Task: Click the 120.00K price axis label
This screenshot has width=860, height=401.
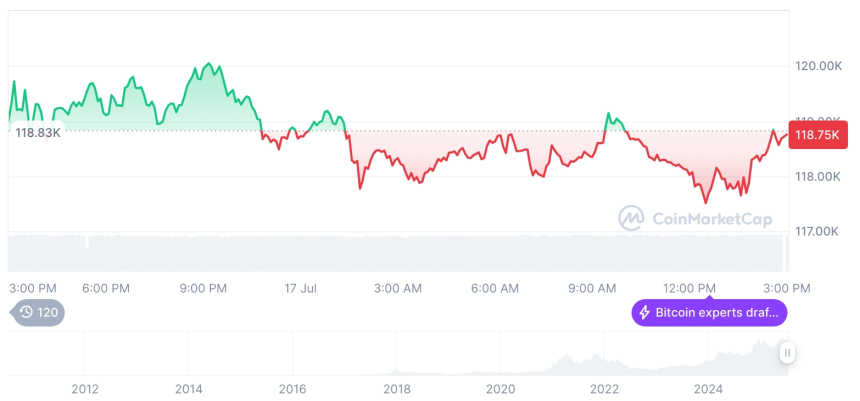Action: (x=818, y=66)
